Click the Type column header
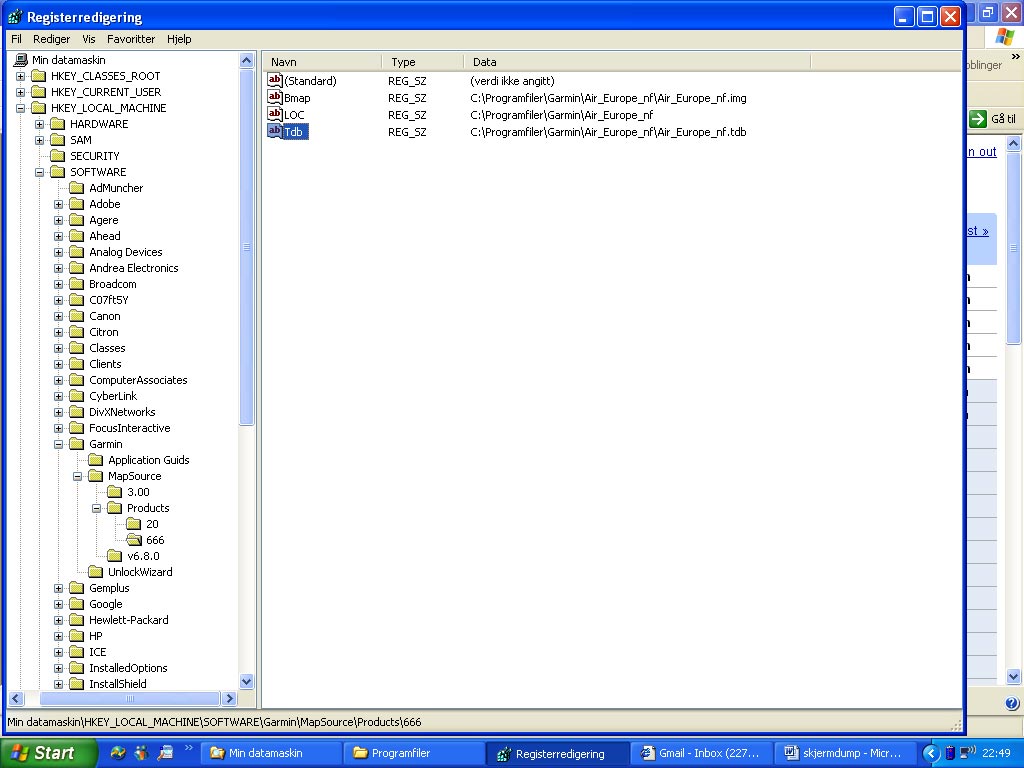This screenshot has width=1024, height=768. tap(423, 62)
